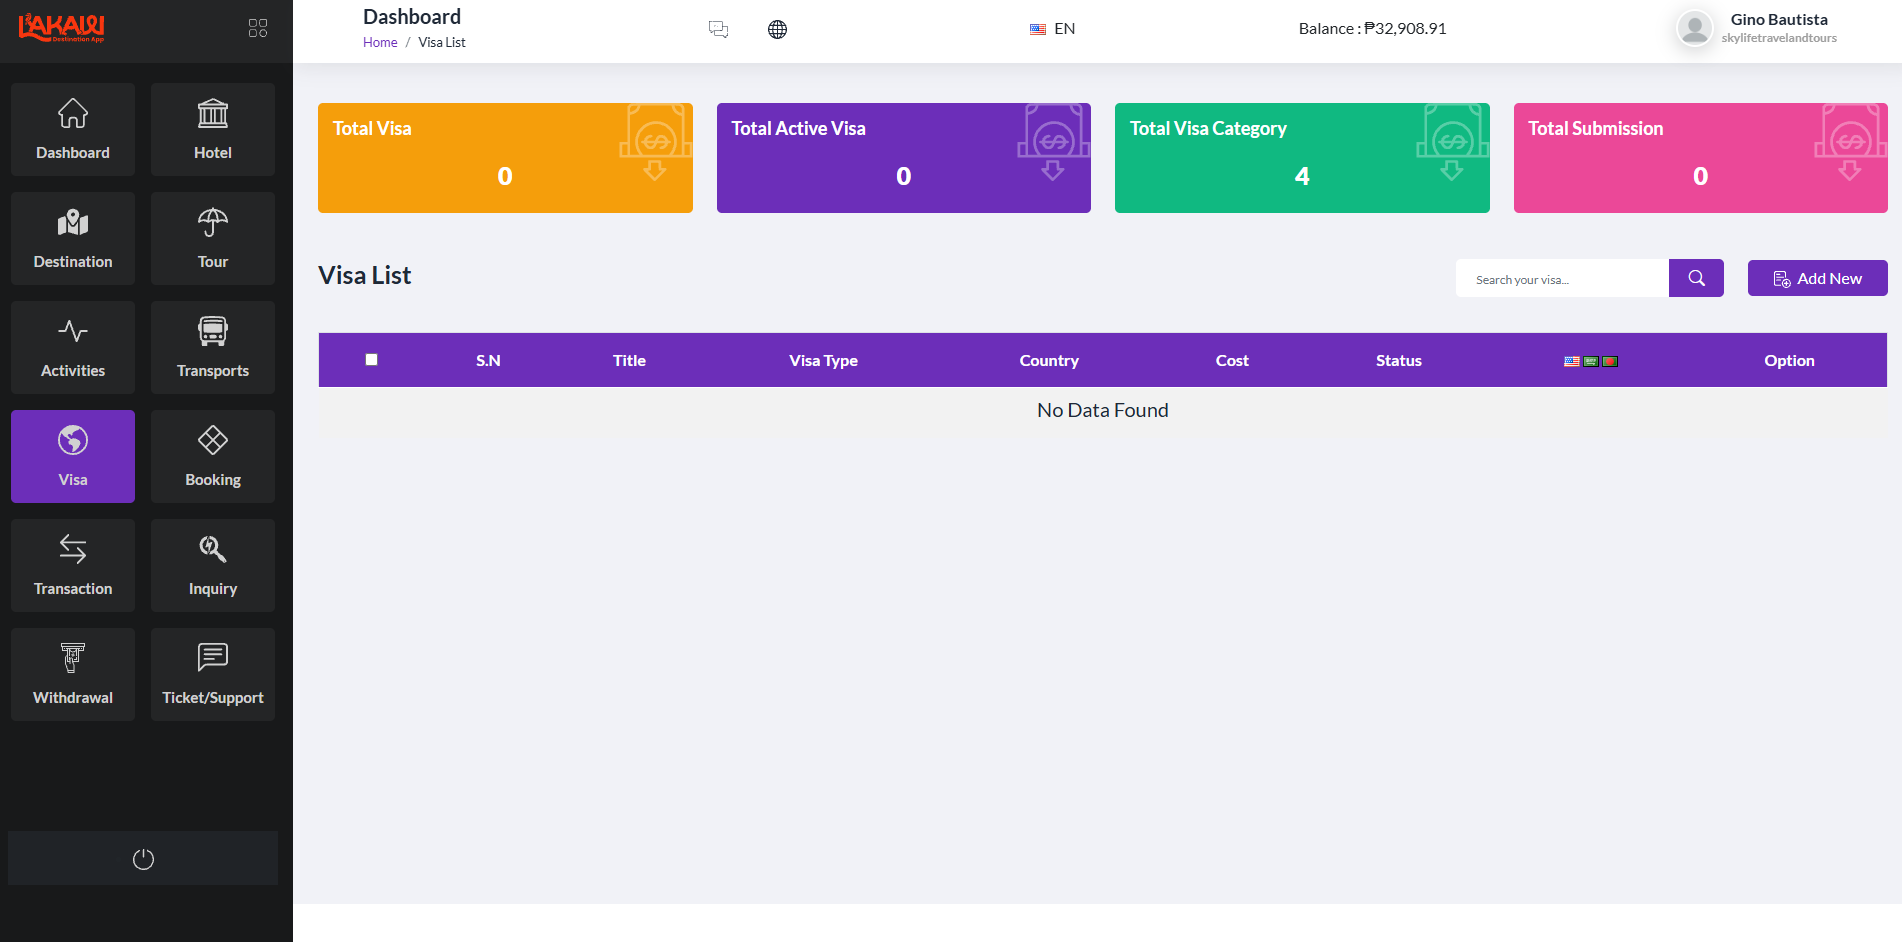
Task: Click the Visa List breadcrumb text
Action: 442,42
